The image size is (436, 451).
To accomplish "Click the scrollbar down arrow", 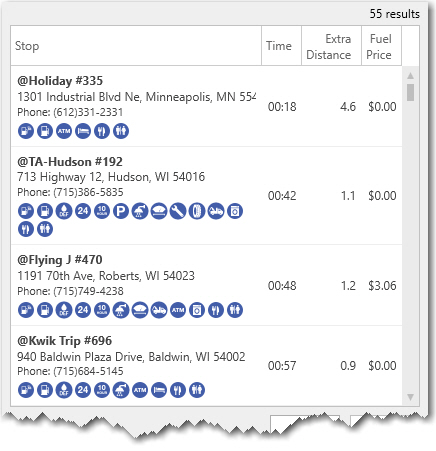I will [411, 397].
